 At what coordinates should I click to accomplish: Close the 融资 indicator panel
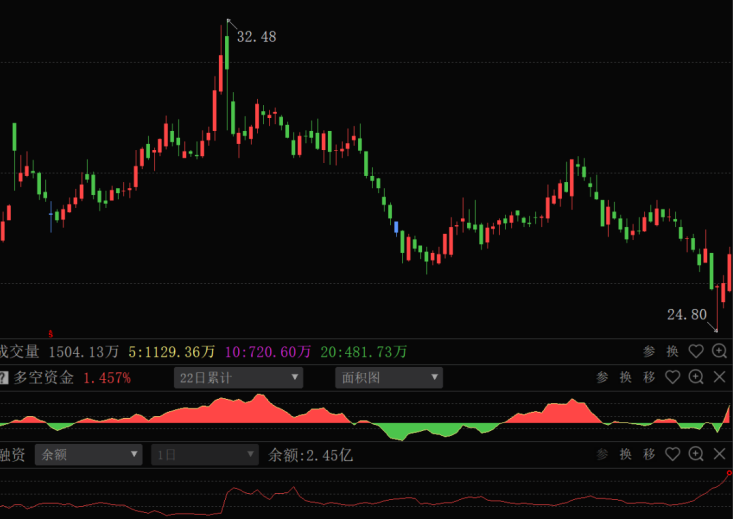719,454
